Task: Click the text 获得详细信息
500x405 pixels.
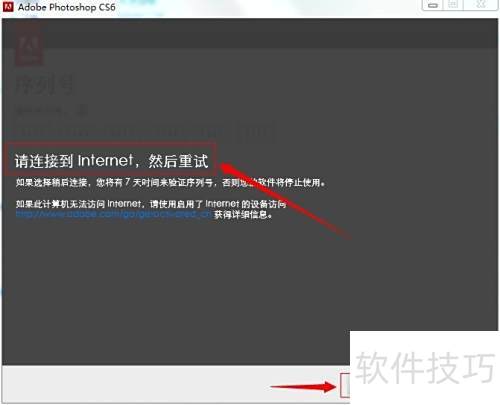Action: click(x=243, y=214)
